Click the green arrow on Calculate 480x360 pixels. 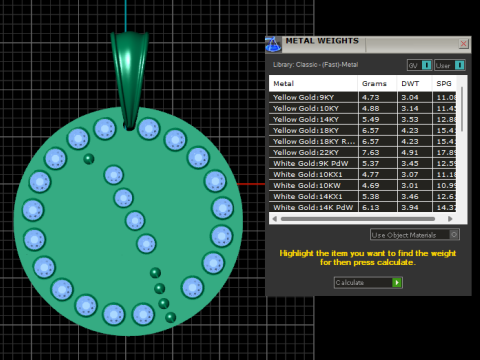point(397,283)
